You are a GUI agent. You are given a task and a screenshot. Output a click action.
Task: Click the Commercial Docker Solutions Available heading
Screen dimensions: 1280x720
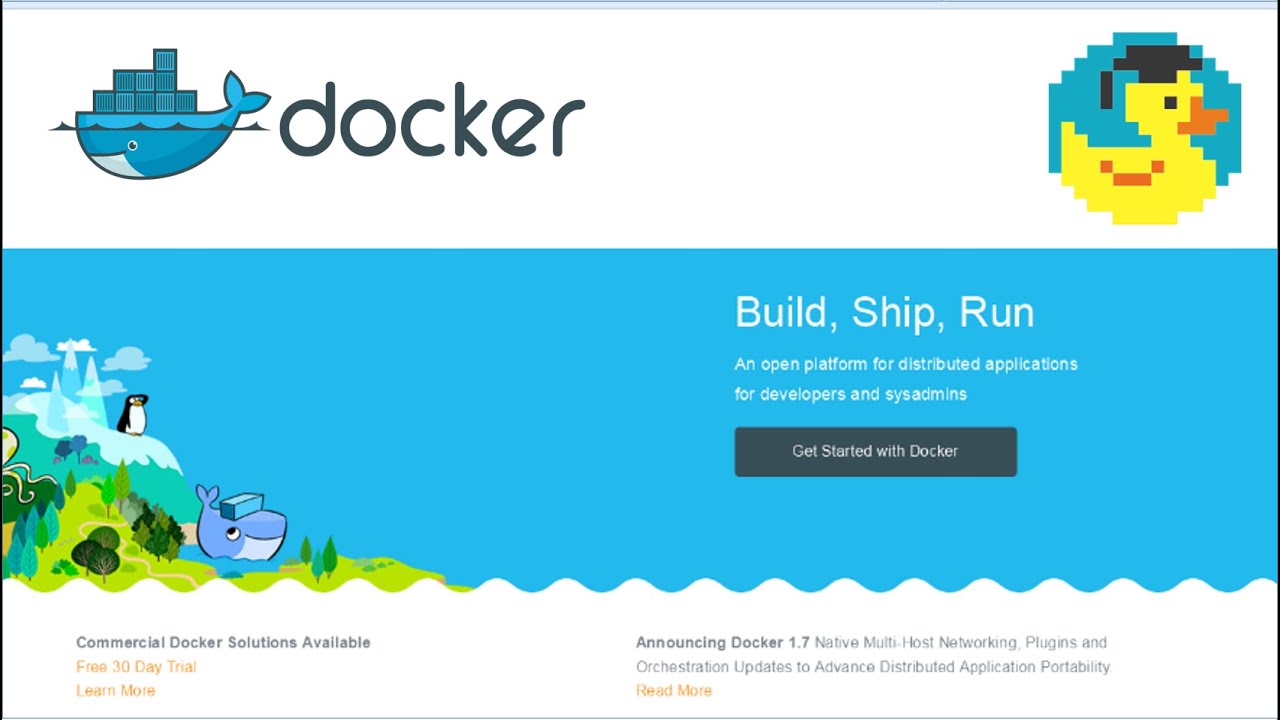coord(223,643)
